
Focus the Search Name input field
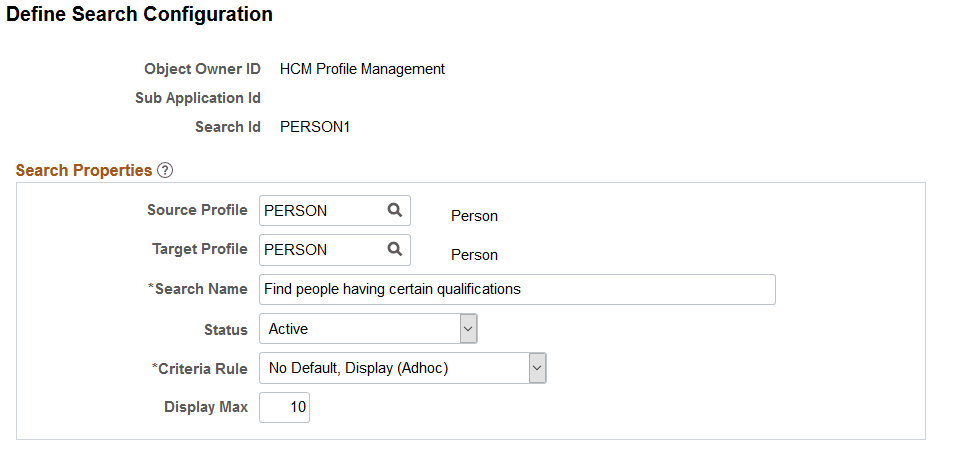516,289
